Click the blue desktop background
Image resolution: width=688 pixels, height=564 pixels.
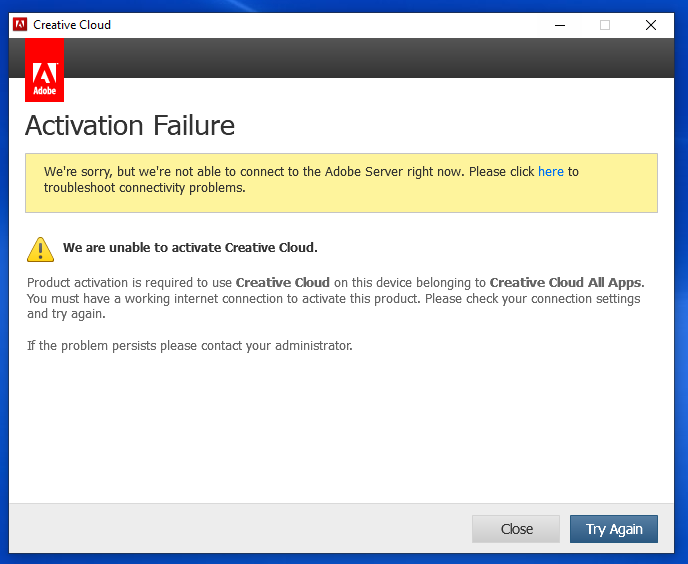(x=4, y=300)
